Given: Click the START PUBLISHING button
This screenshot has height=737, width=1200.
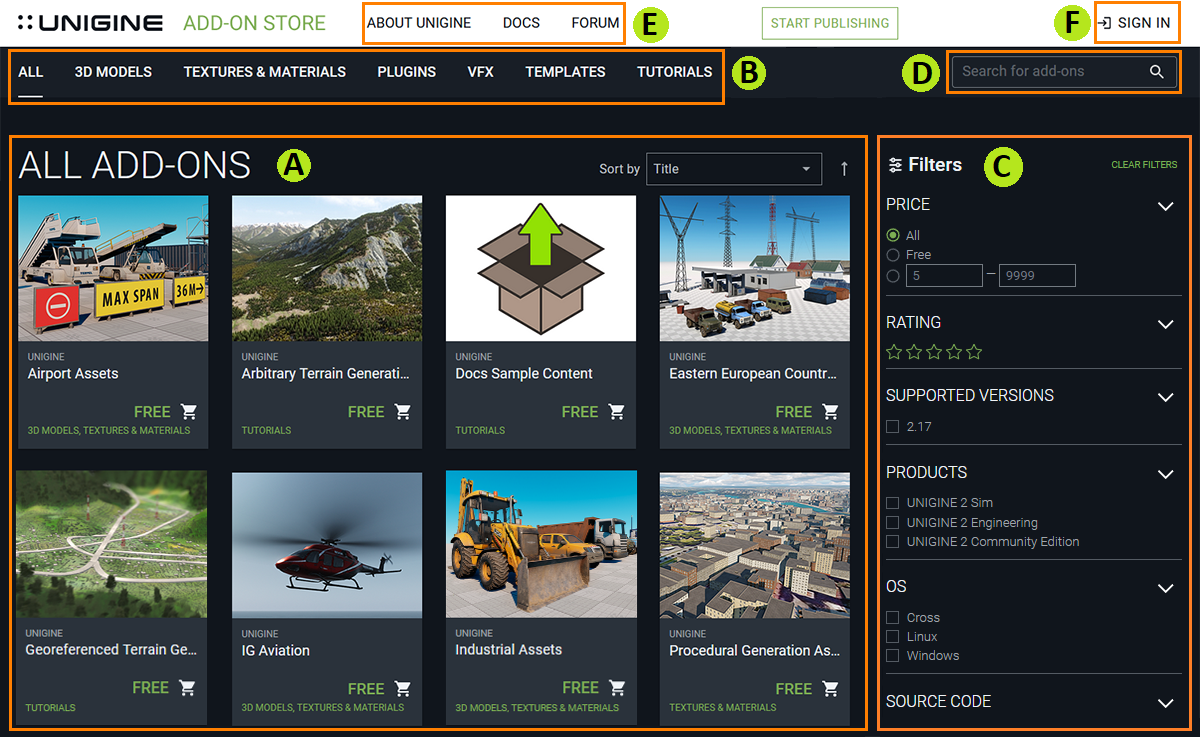Looking at the screenshot, I should click(830, 23).
